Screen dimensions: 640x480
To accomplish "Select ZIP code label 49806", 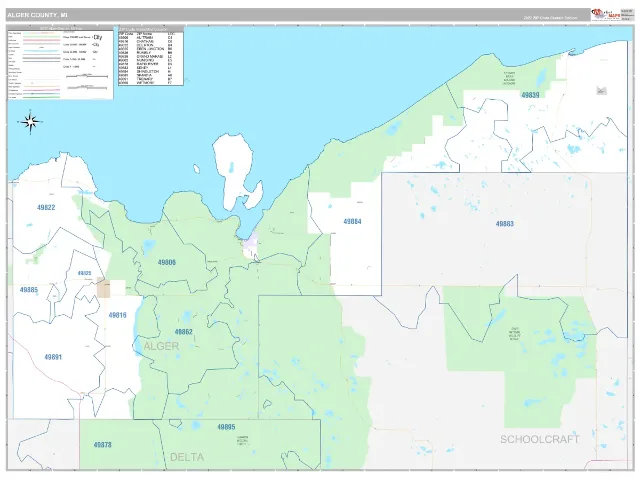I will click(x=167, y=262).
